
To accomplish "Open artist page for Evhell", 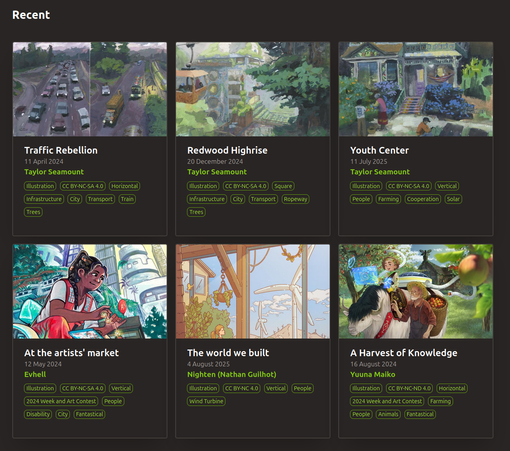I will click(x=35, y=374).
